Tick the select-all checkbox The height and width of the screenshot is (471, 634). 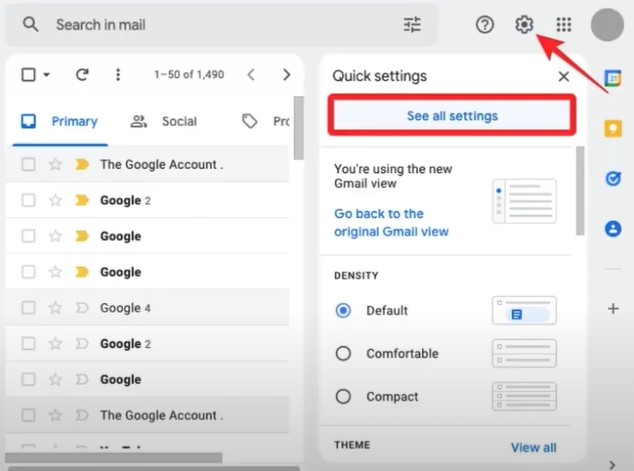(x=28, y=74)
